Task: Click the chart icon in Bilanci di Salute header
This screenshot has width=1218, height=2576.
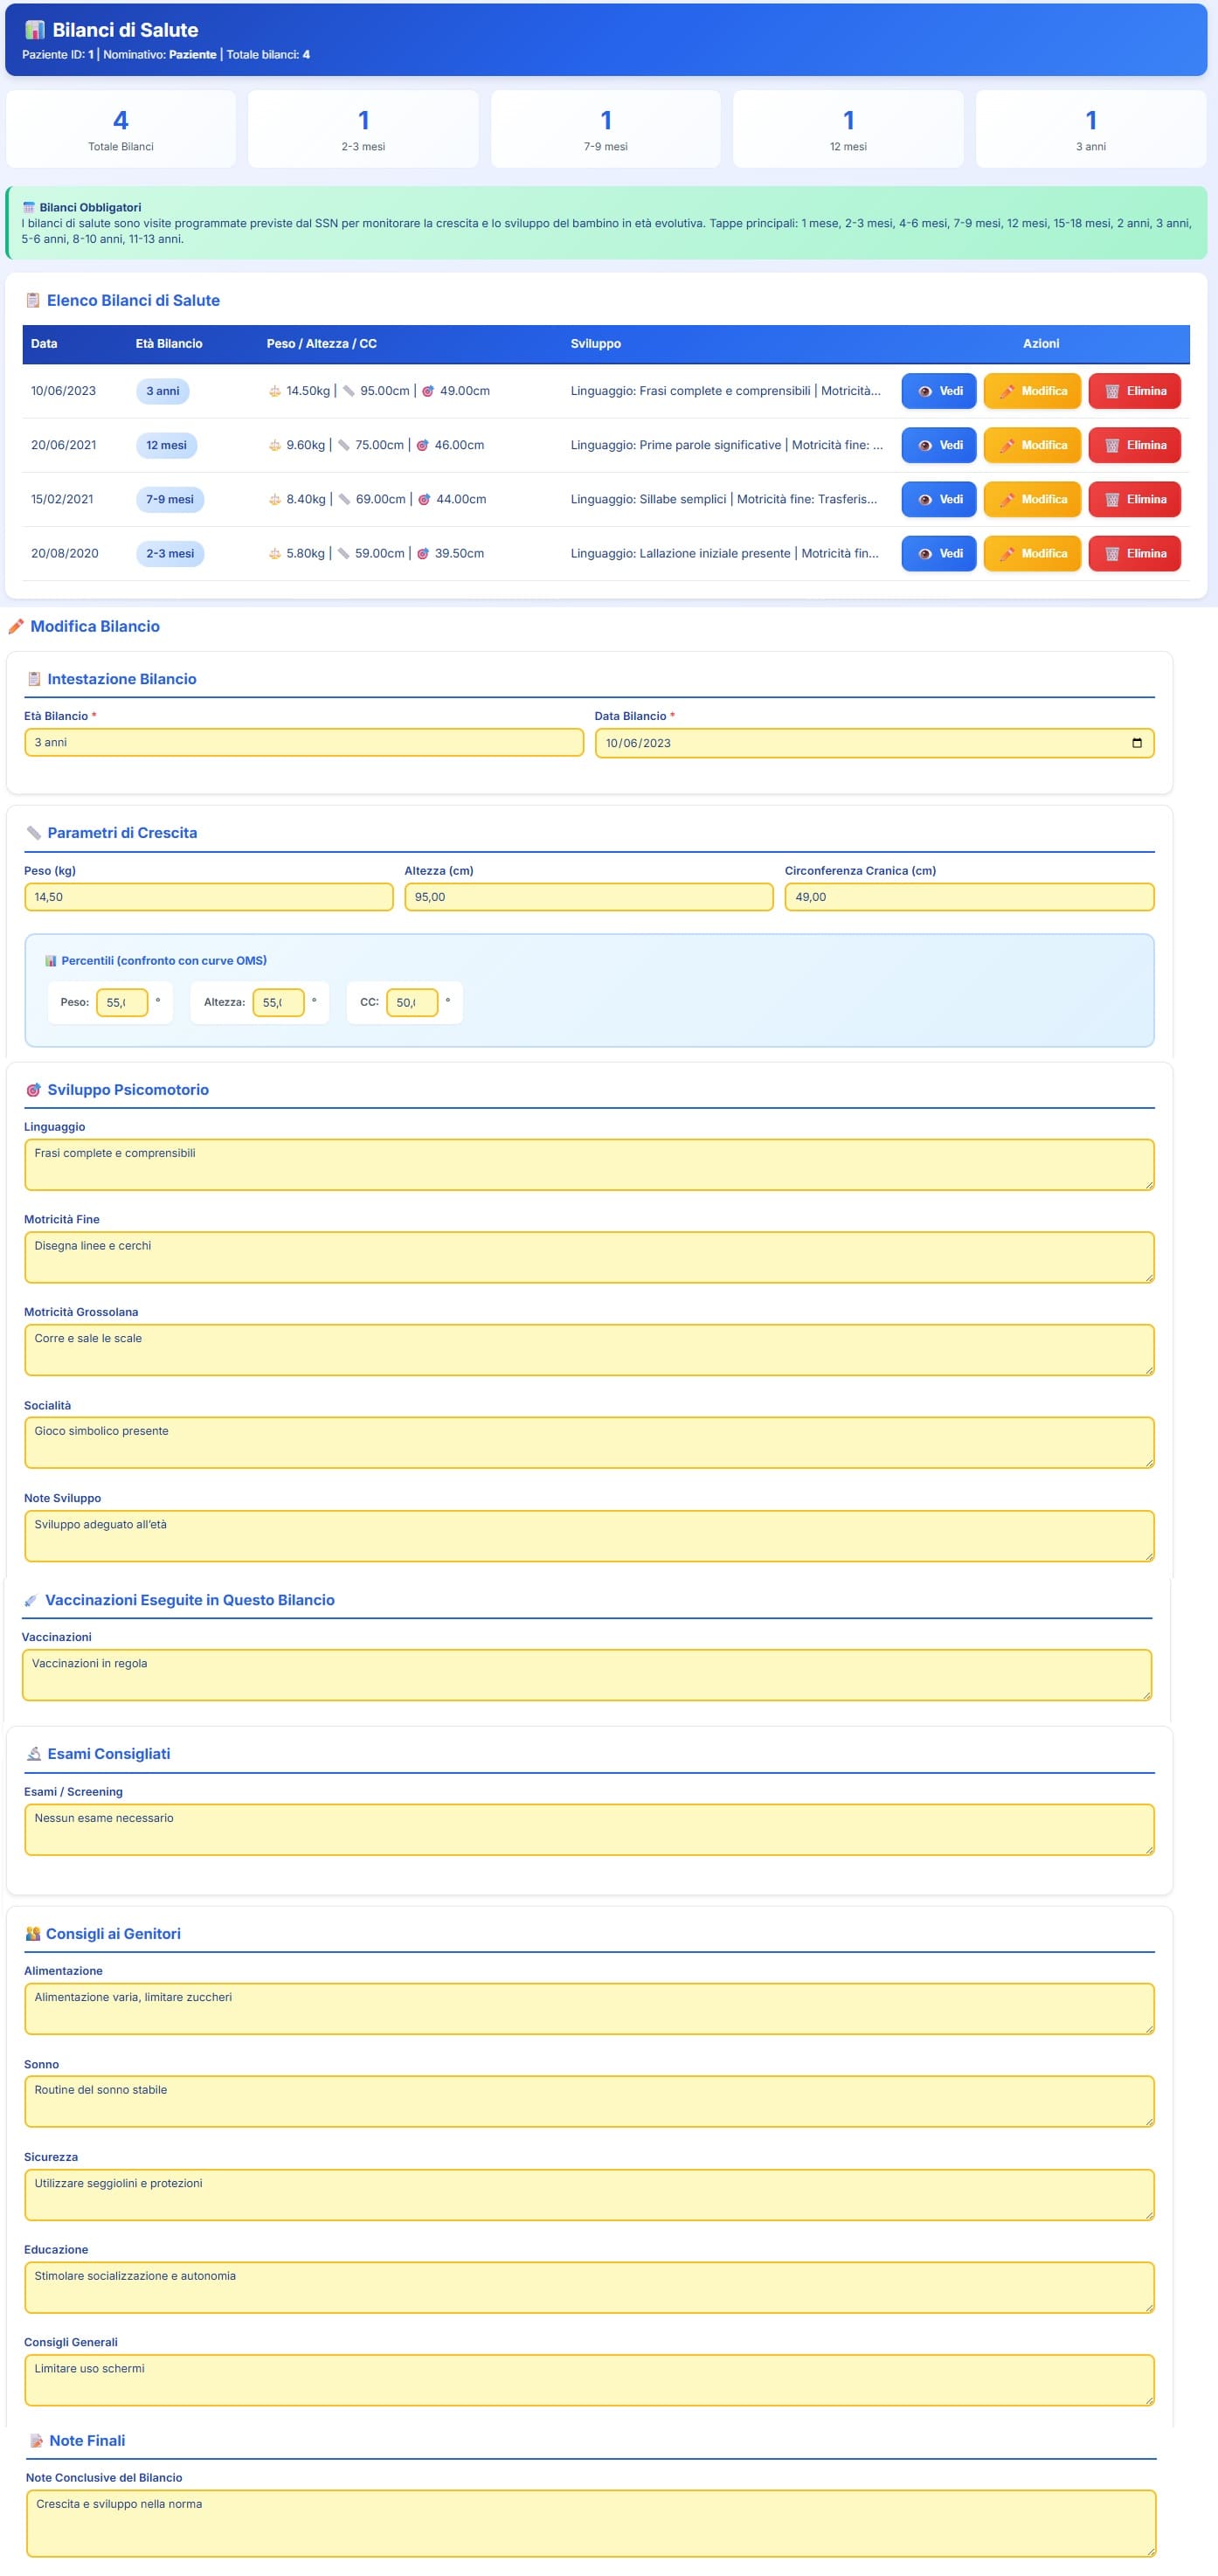Action: [35, 30]
